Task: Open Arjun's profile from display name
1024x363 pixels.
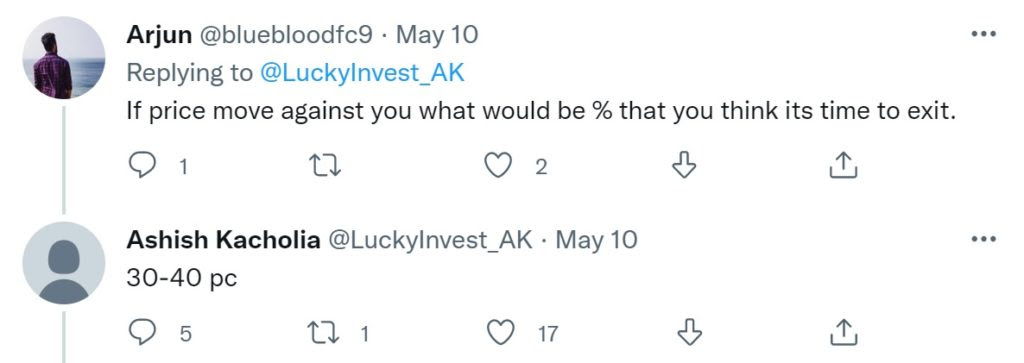Action: [159, 35]
